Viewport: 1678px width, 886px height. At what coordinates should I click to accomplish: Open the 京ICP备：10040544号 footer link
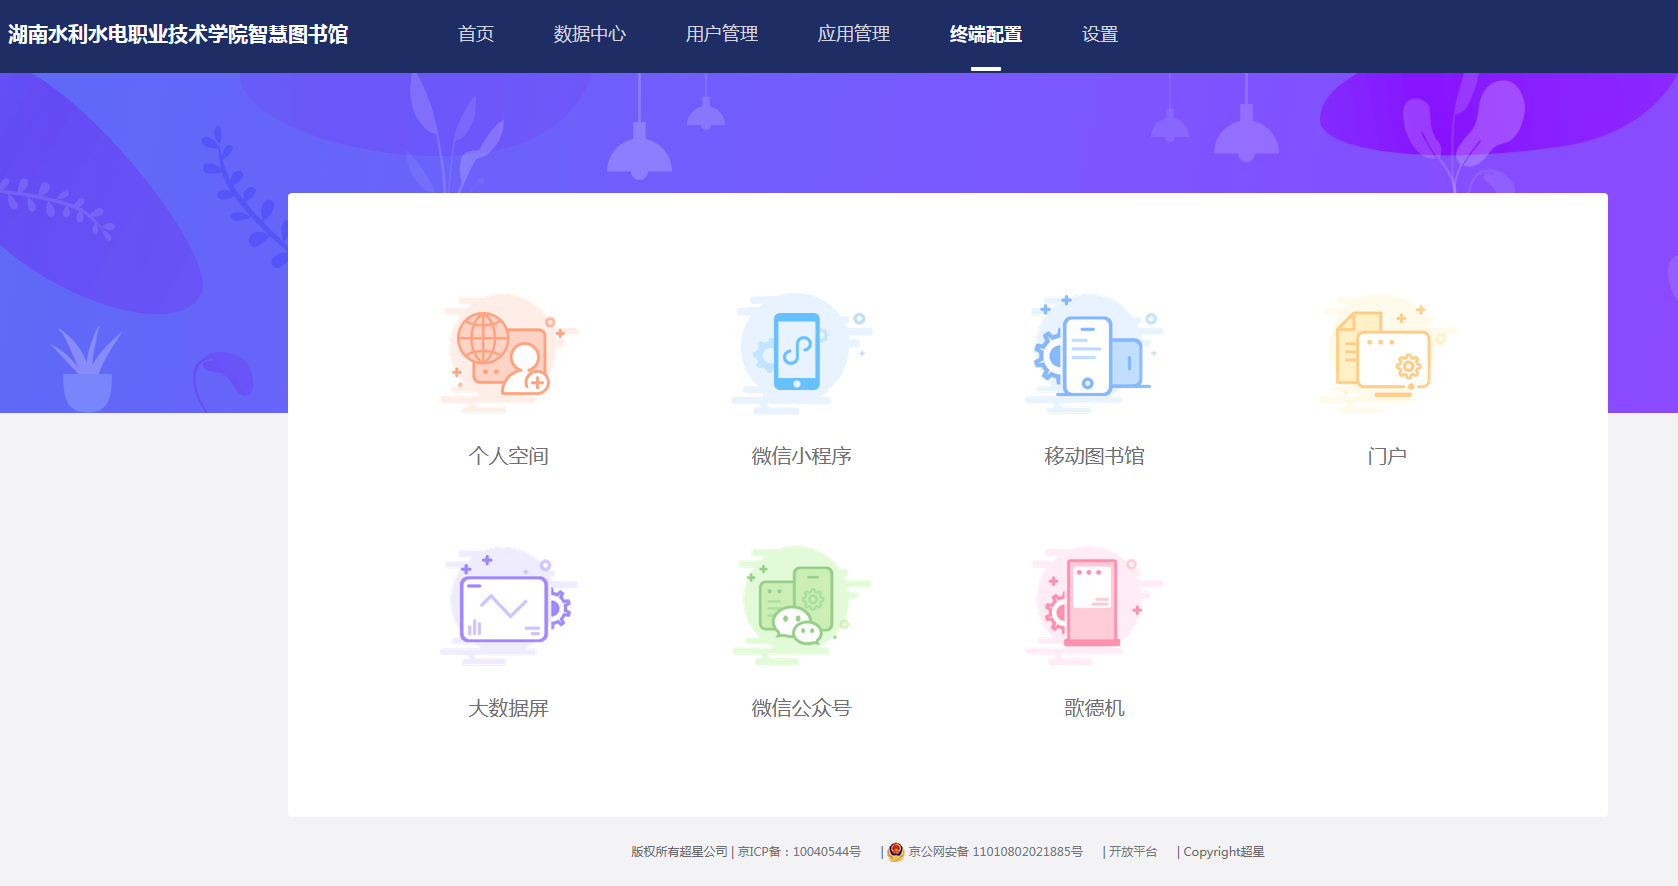point(799,852)
